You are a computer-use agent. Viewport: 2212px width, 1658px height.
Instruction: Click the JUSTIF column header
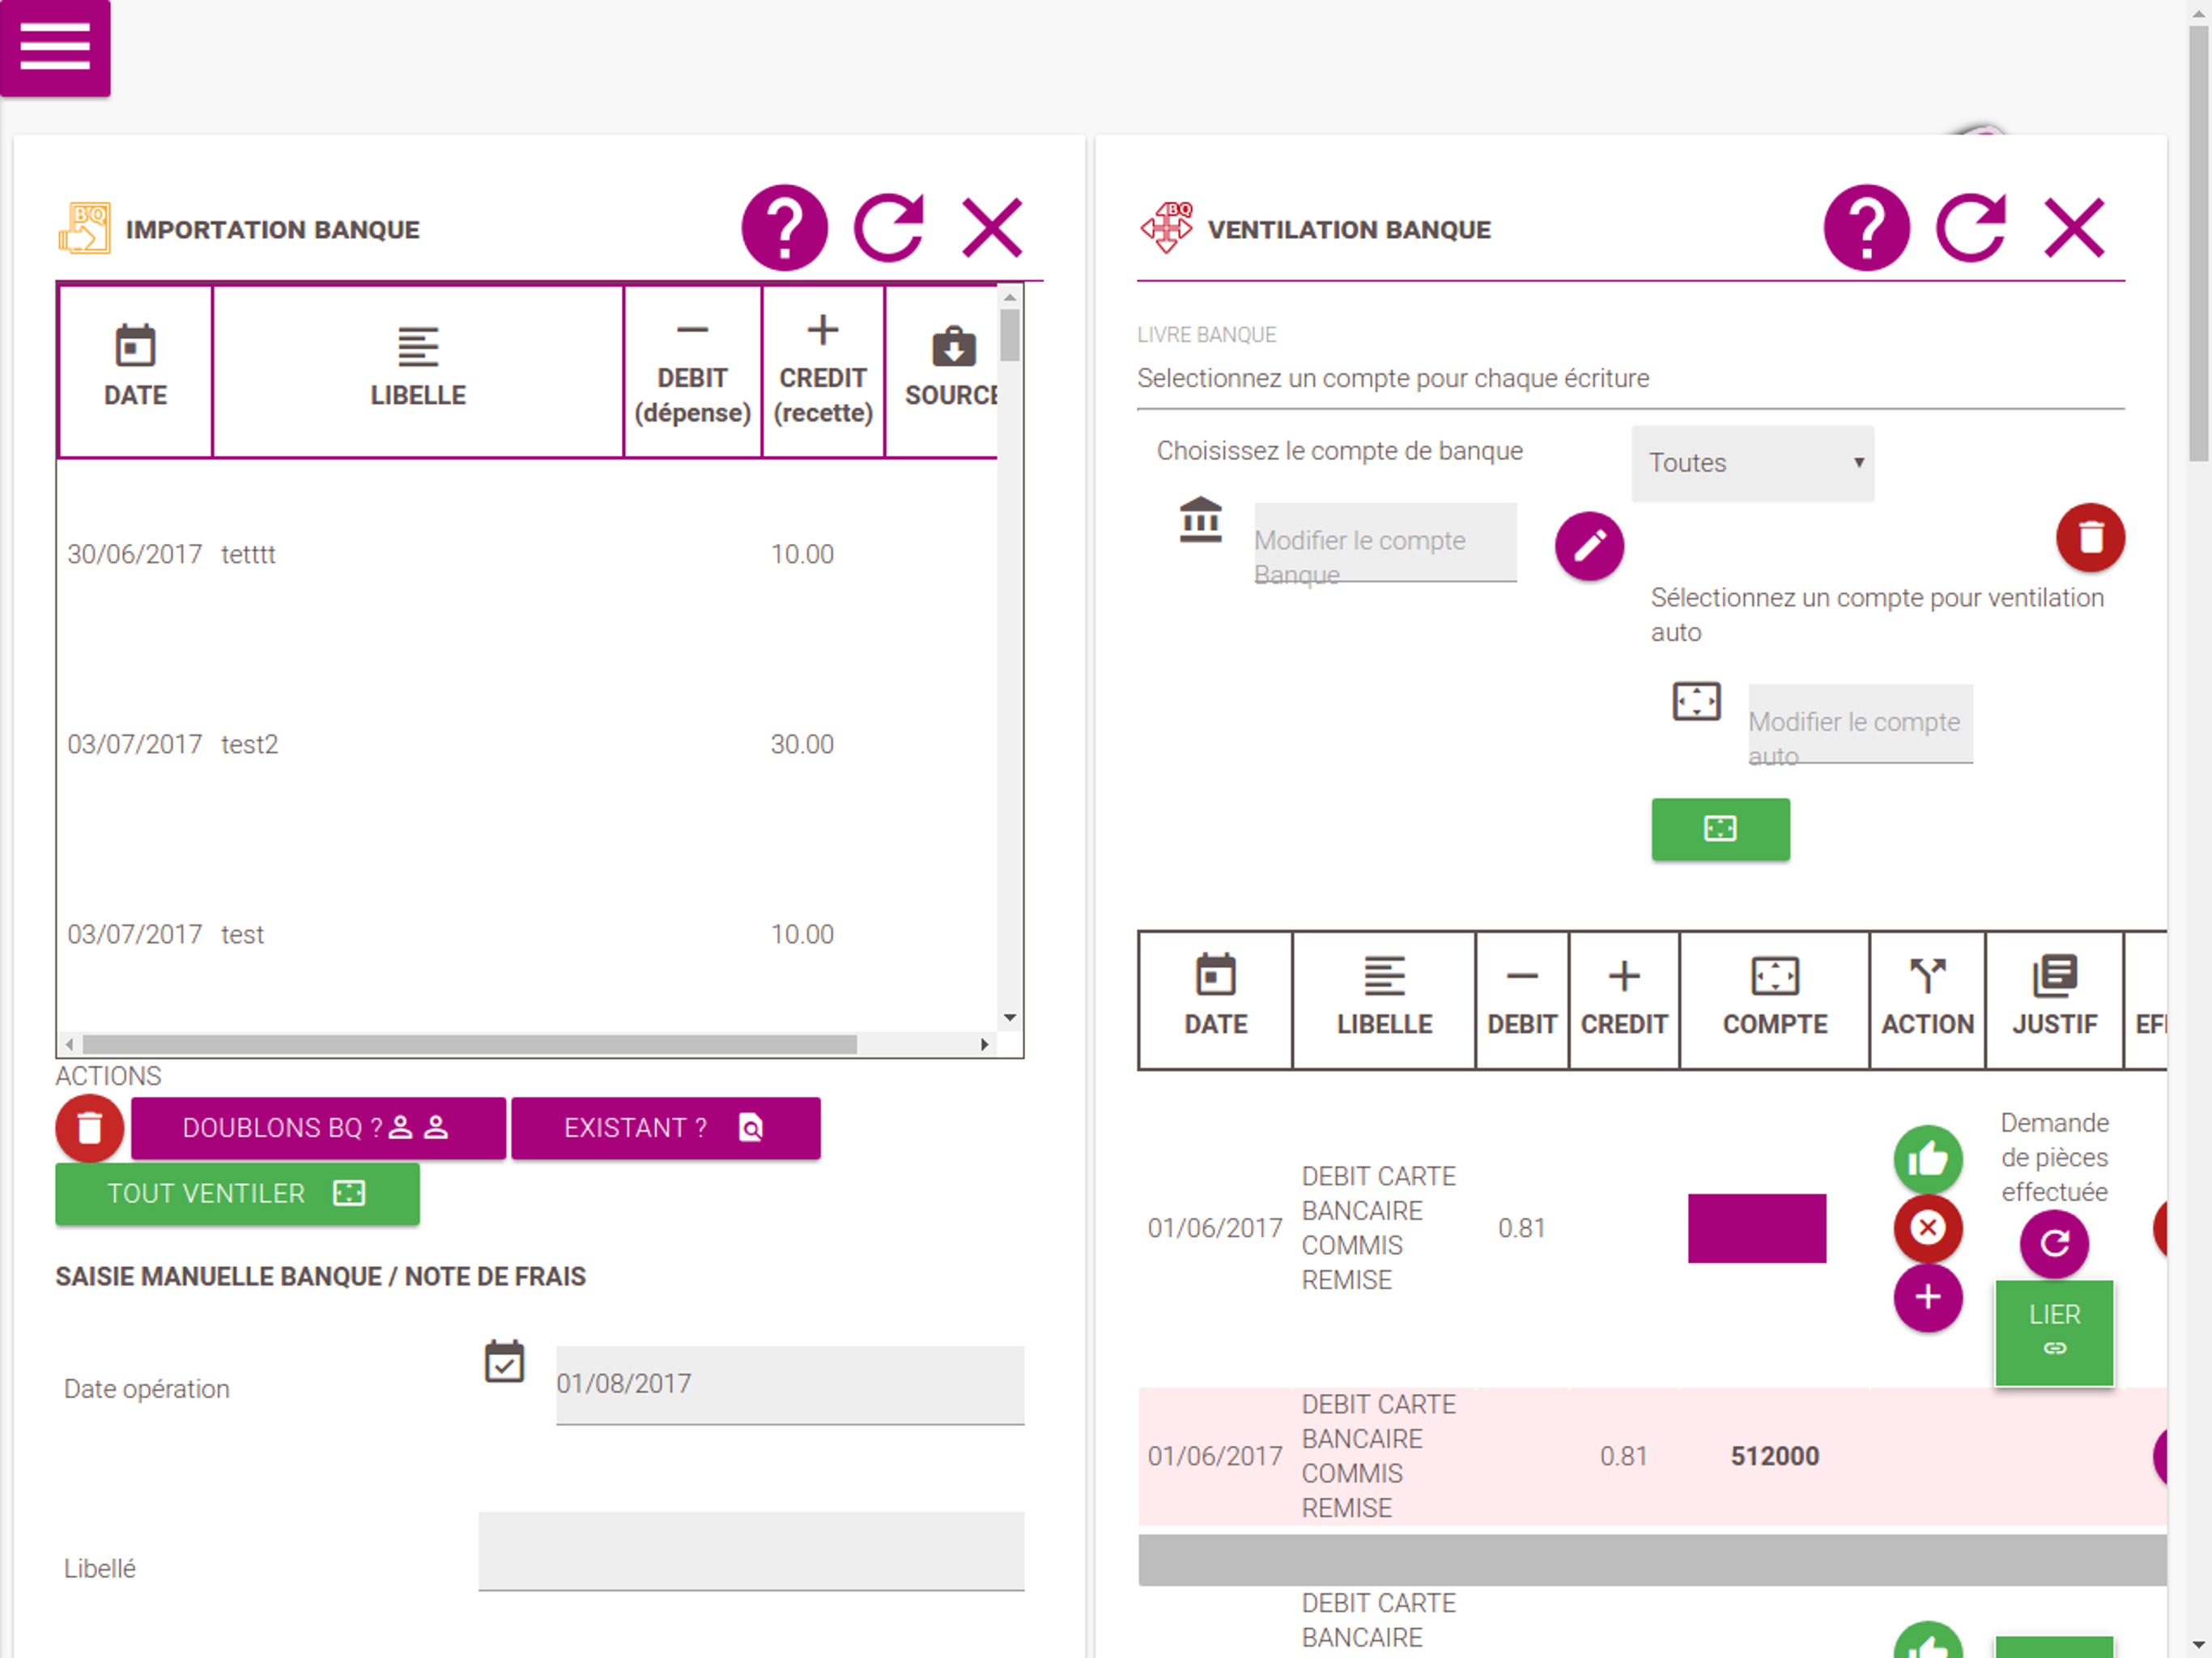tap(2055, 1001)
